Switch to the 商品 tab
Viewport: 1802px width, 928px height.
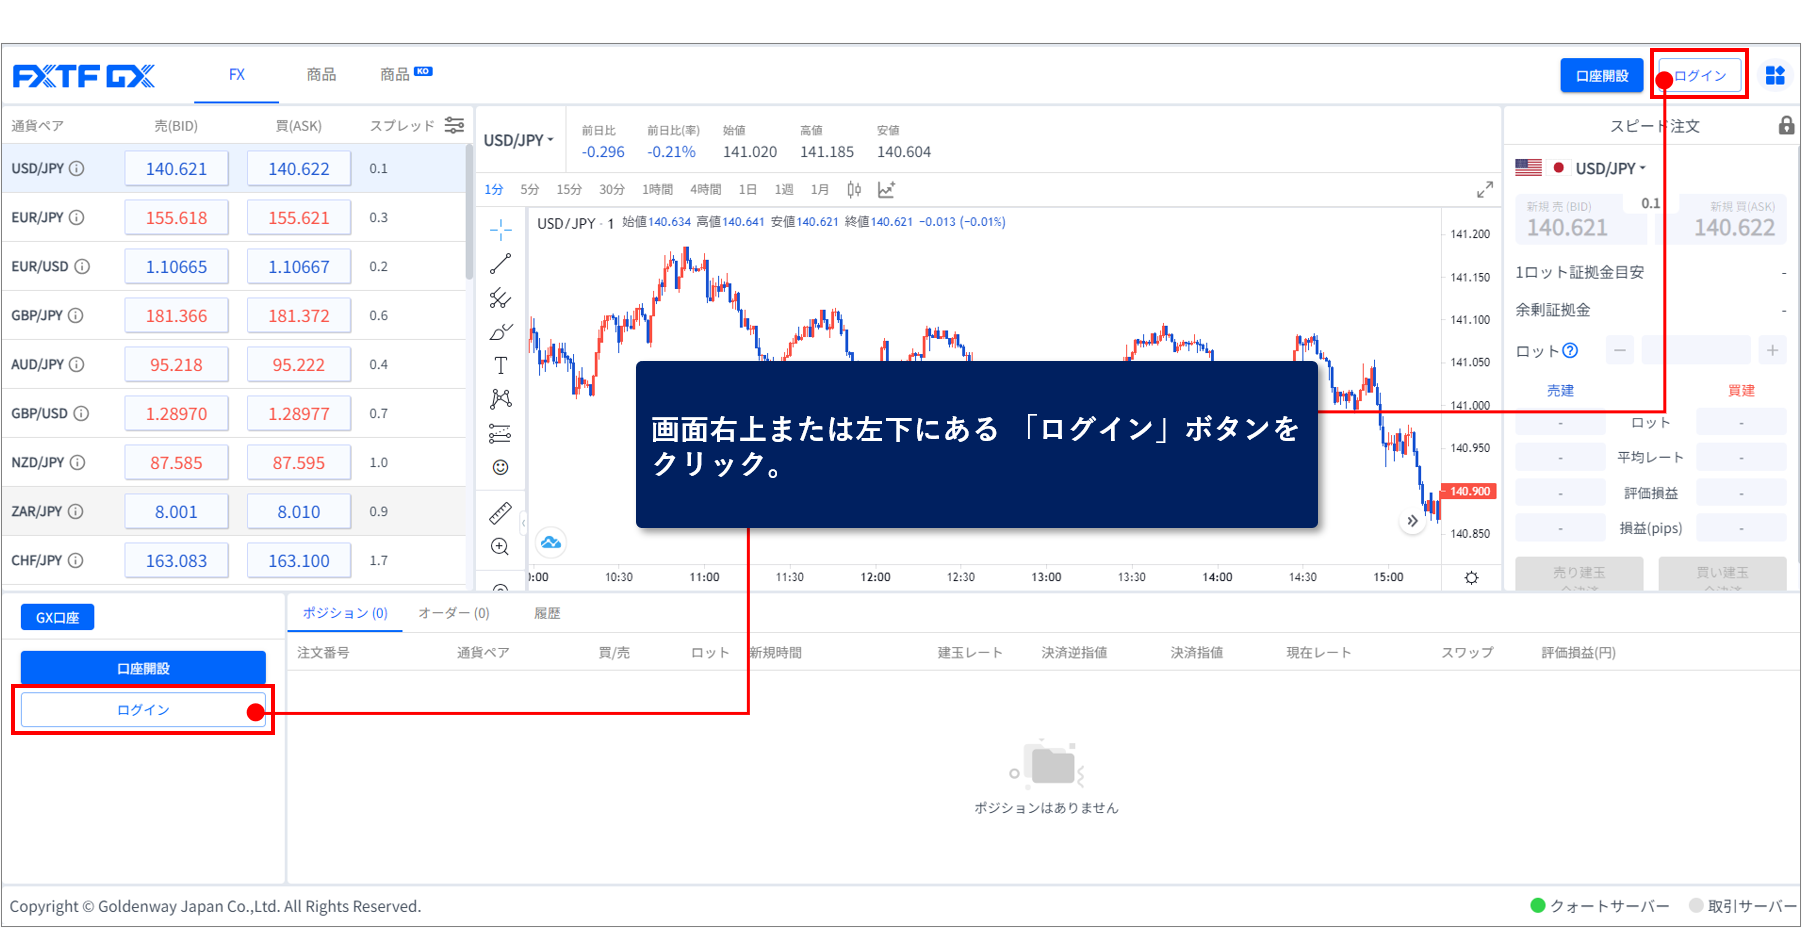coord(321,75)
